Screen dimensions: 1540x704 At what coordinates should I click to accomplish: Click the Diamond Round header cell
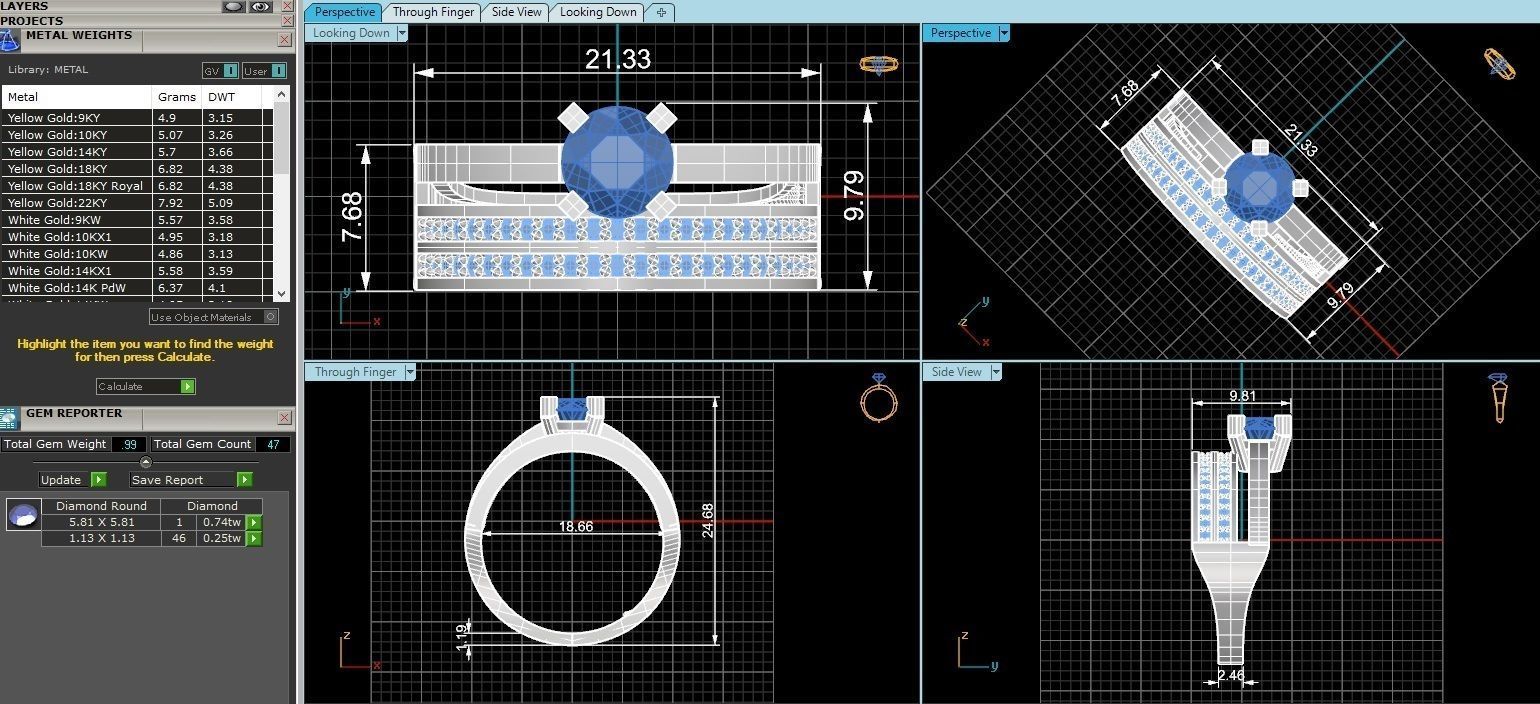pyautogui.click(x=101, y=506)
